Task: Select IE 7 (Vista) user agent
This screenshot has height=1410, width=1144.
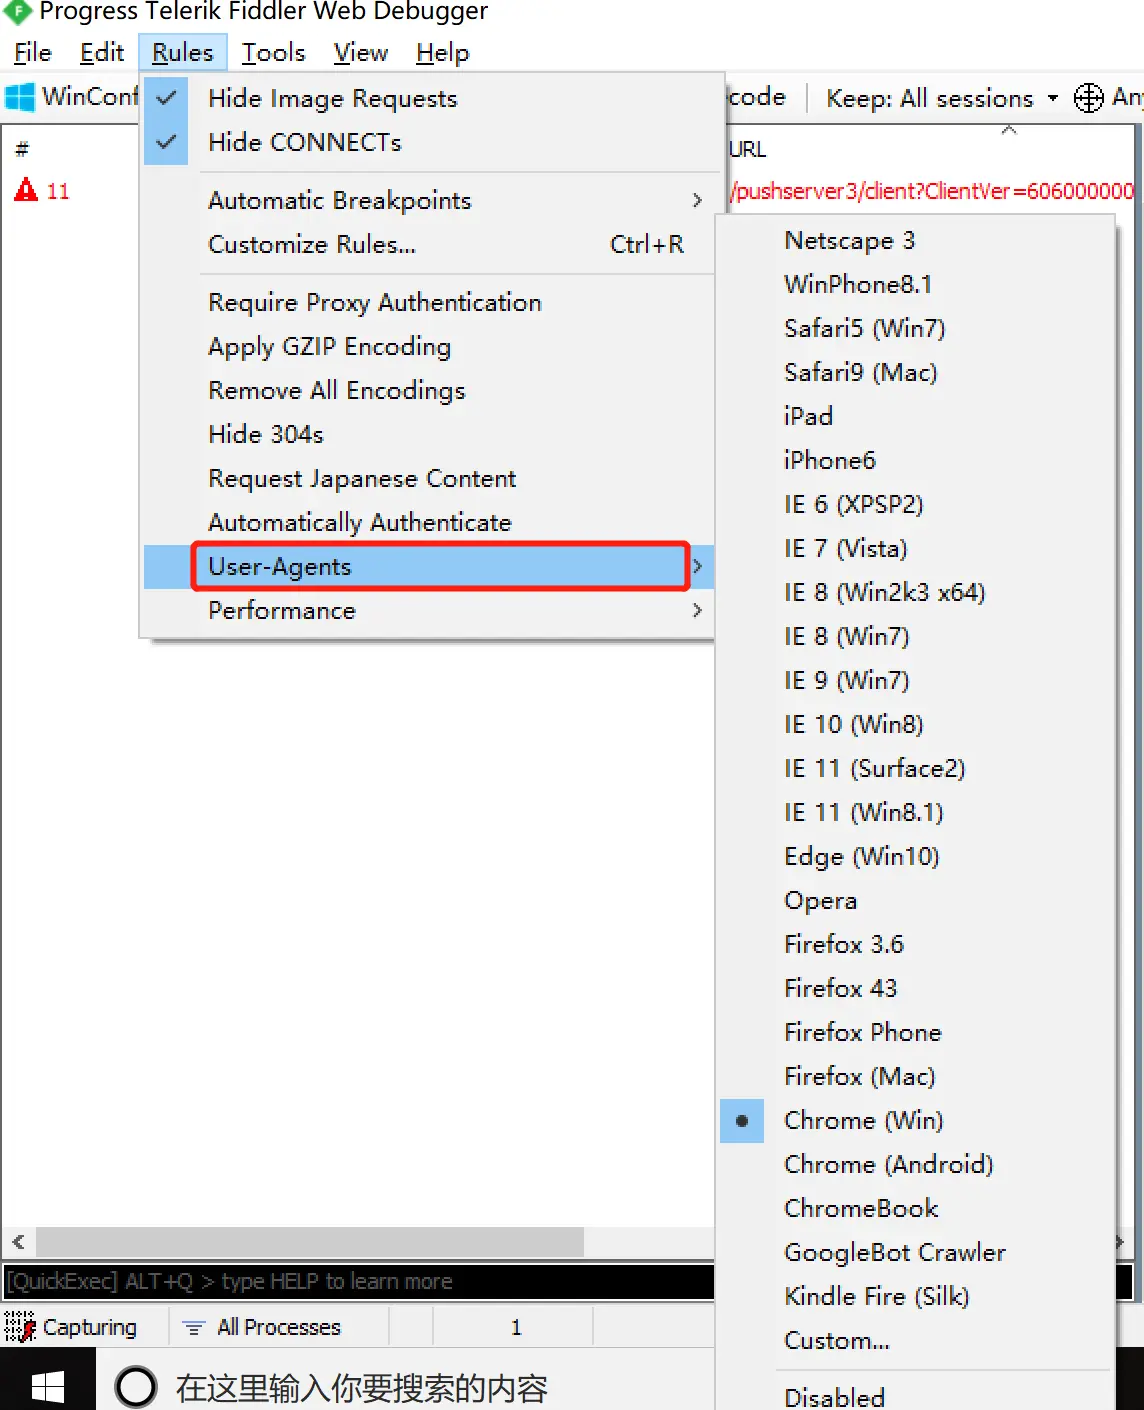Action: pos(915,548)
